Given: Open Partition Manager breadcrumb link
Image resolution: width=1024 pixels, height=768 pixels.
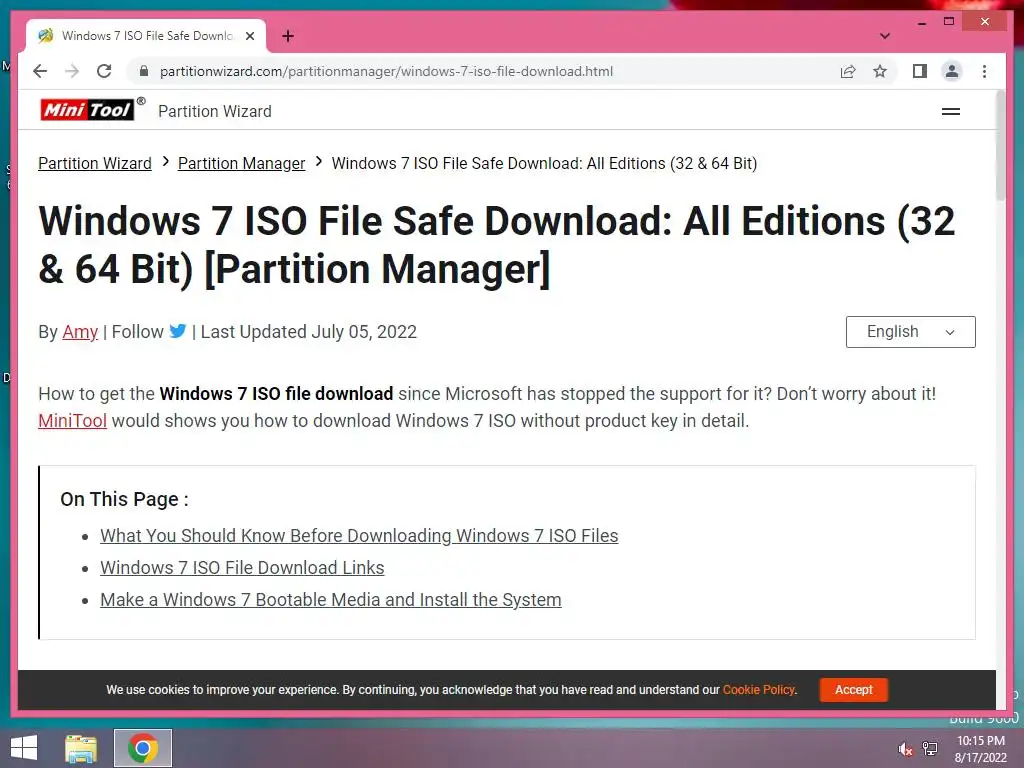Looking at the screenshot, I should pos(242,163).
